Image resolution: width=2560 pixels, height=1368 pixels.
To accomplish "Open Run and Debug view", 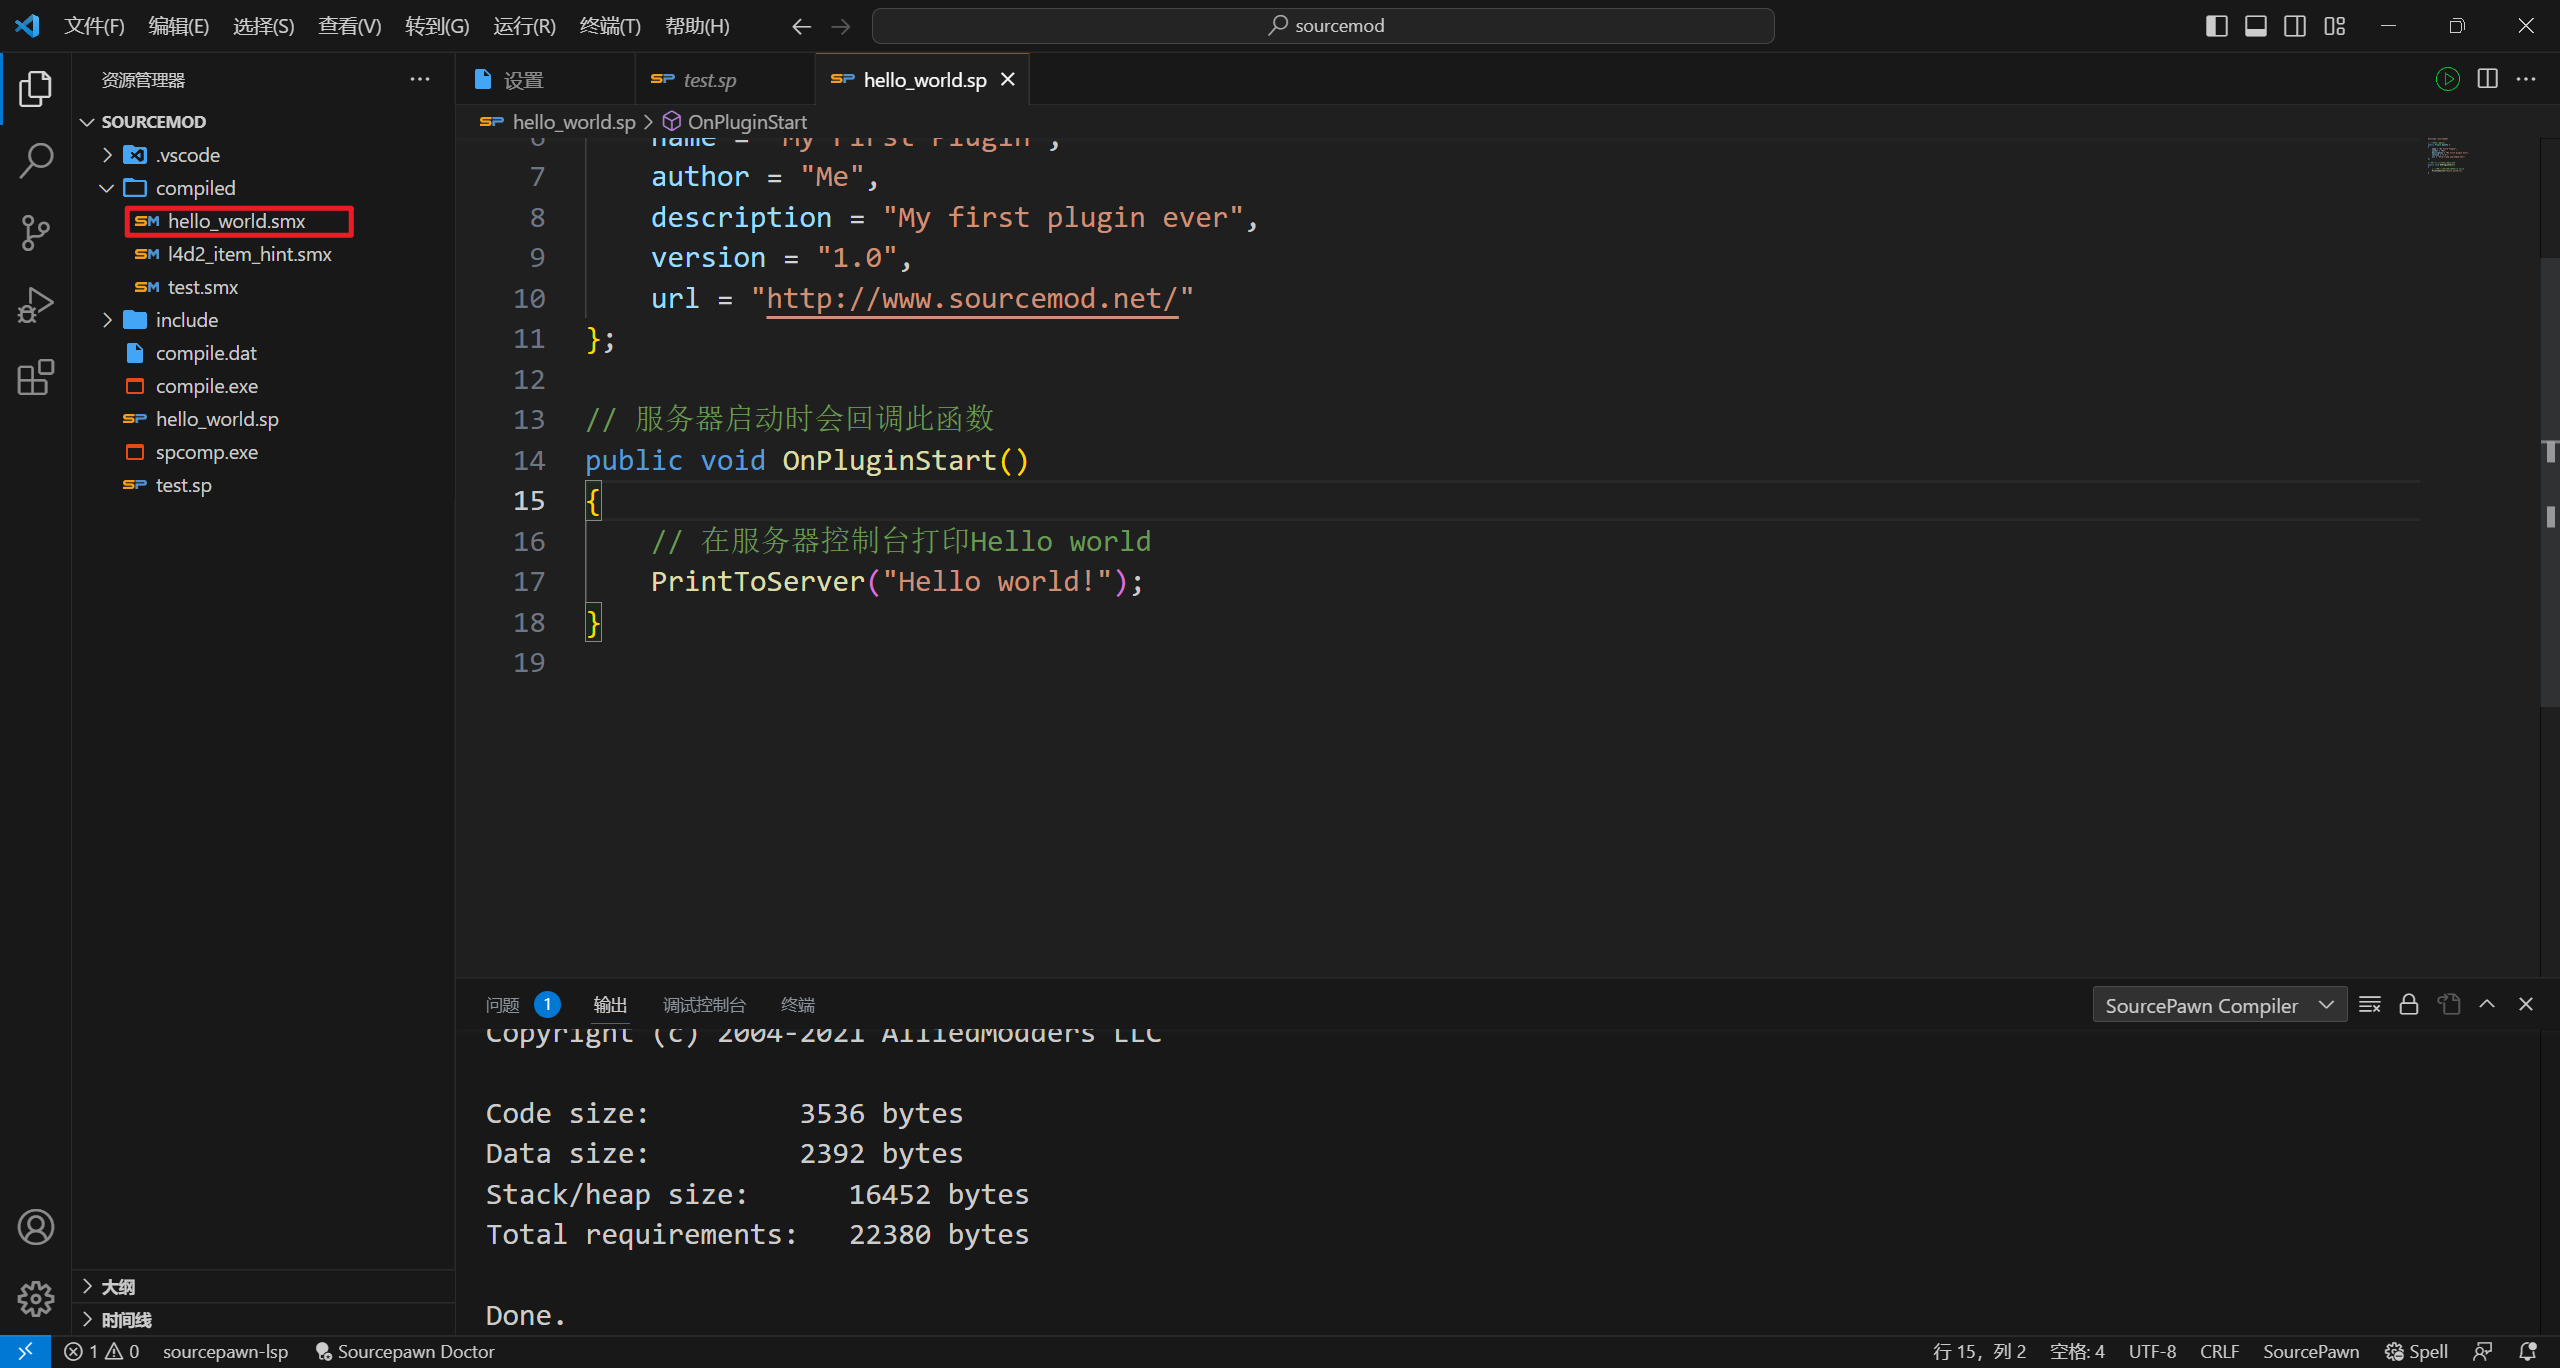I will [35, 305].
